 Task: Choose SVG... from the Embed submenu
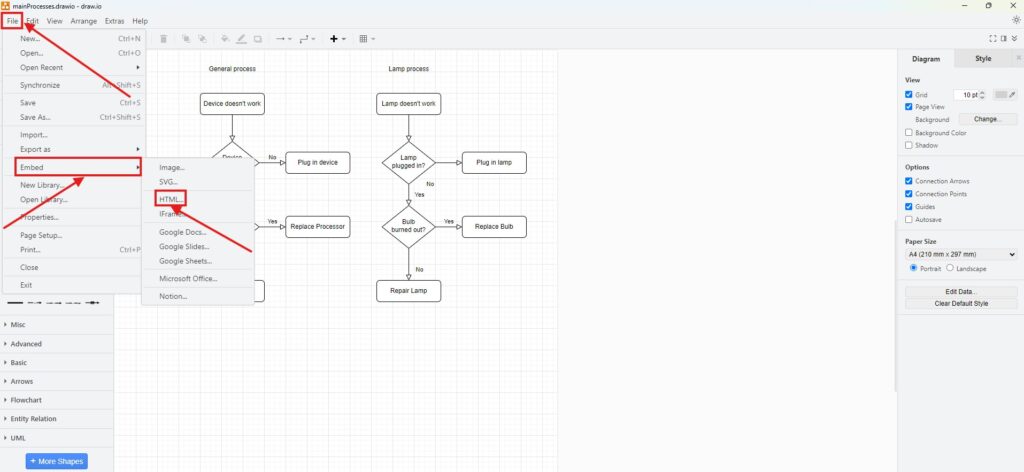[x=197, y=182]
